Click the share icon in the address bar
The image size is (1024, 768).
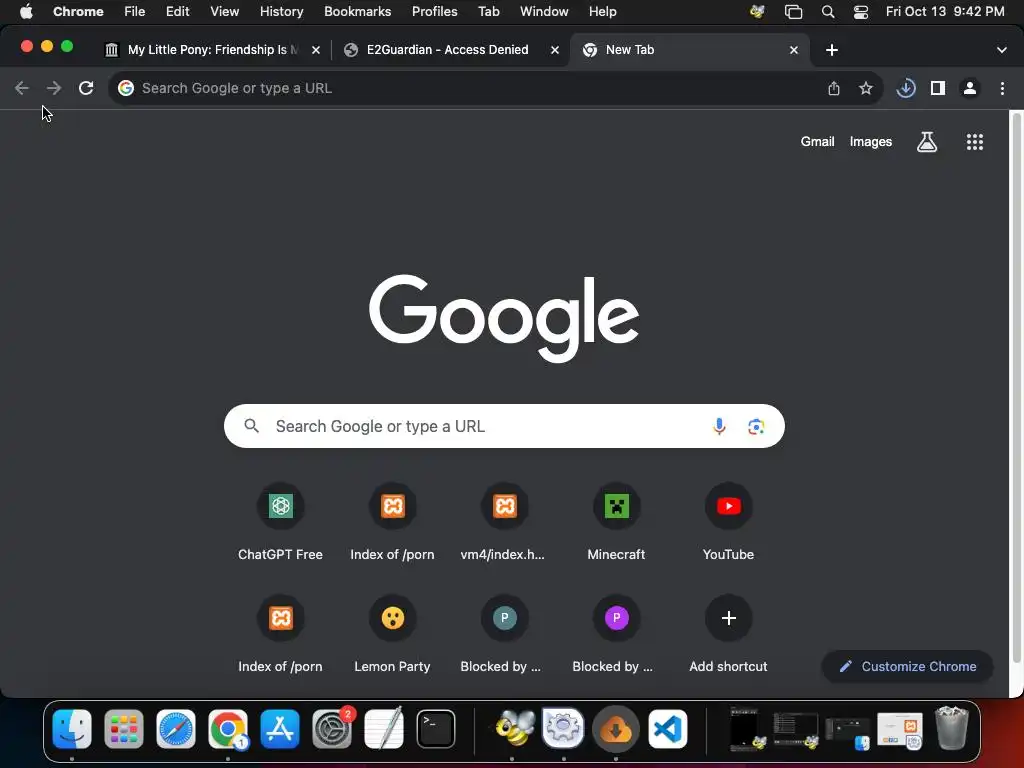(834, 88)
